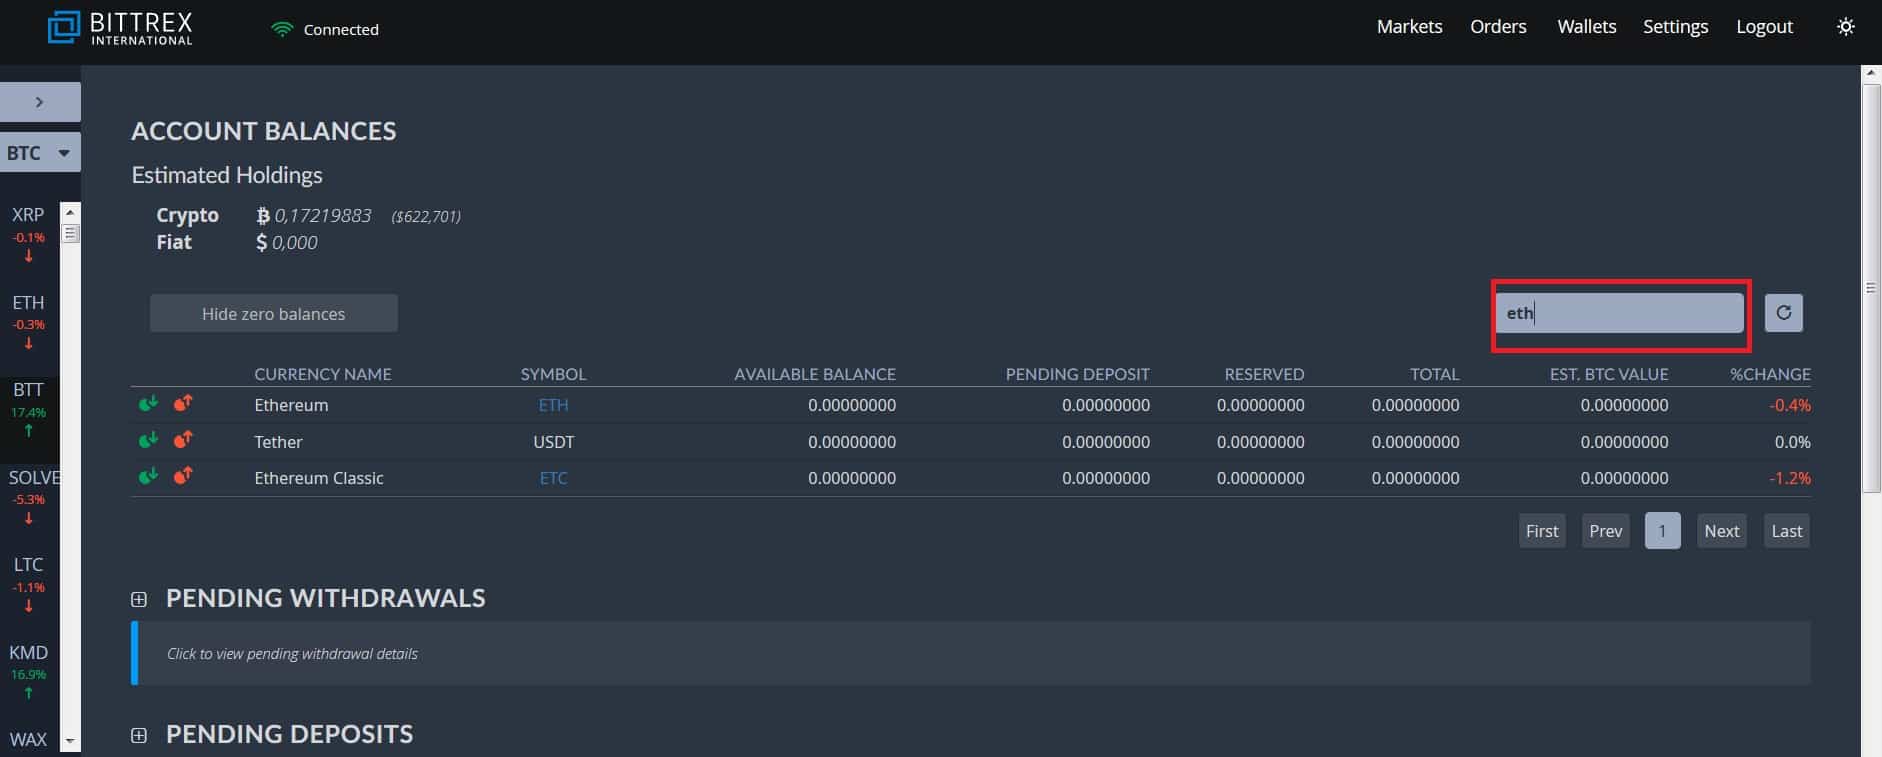
Task: Sort by Available Balance column header
Action: 815,374
